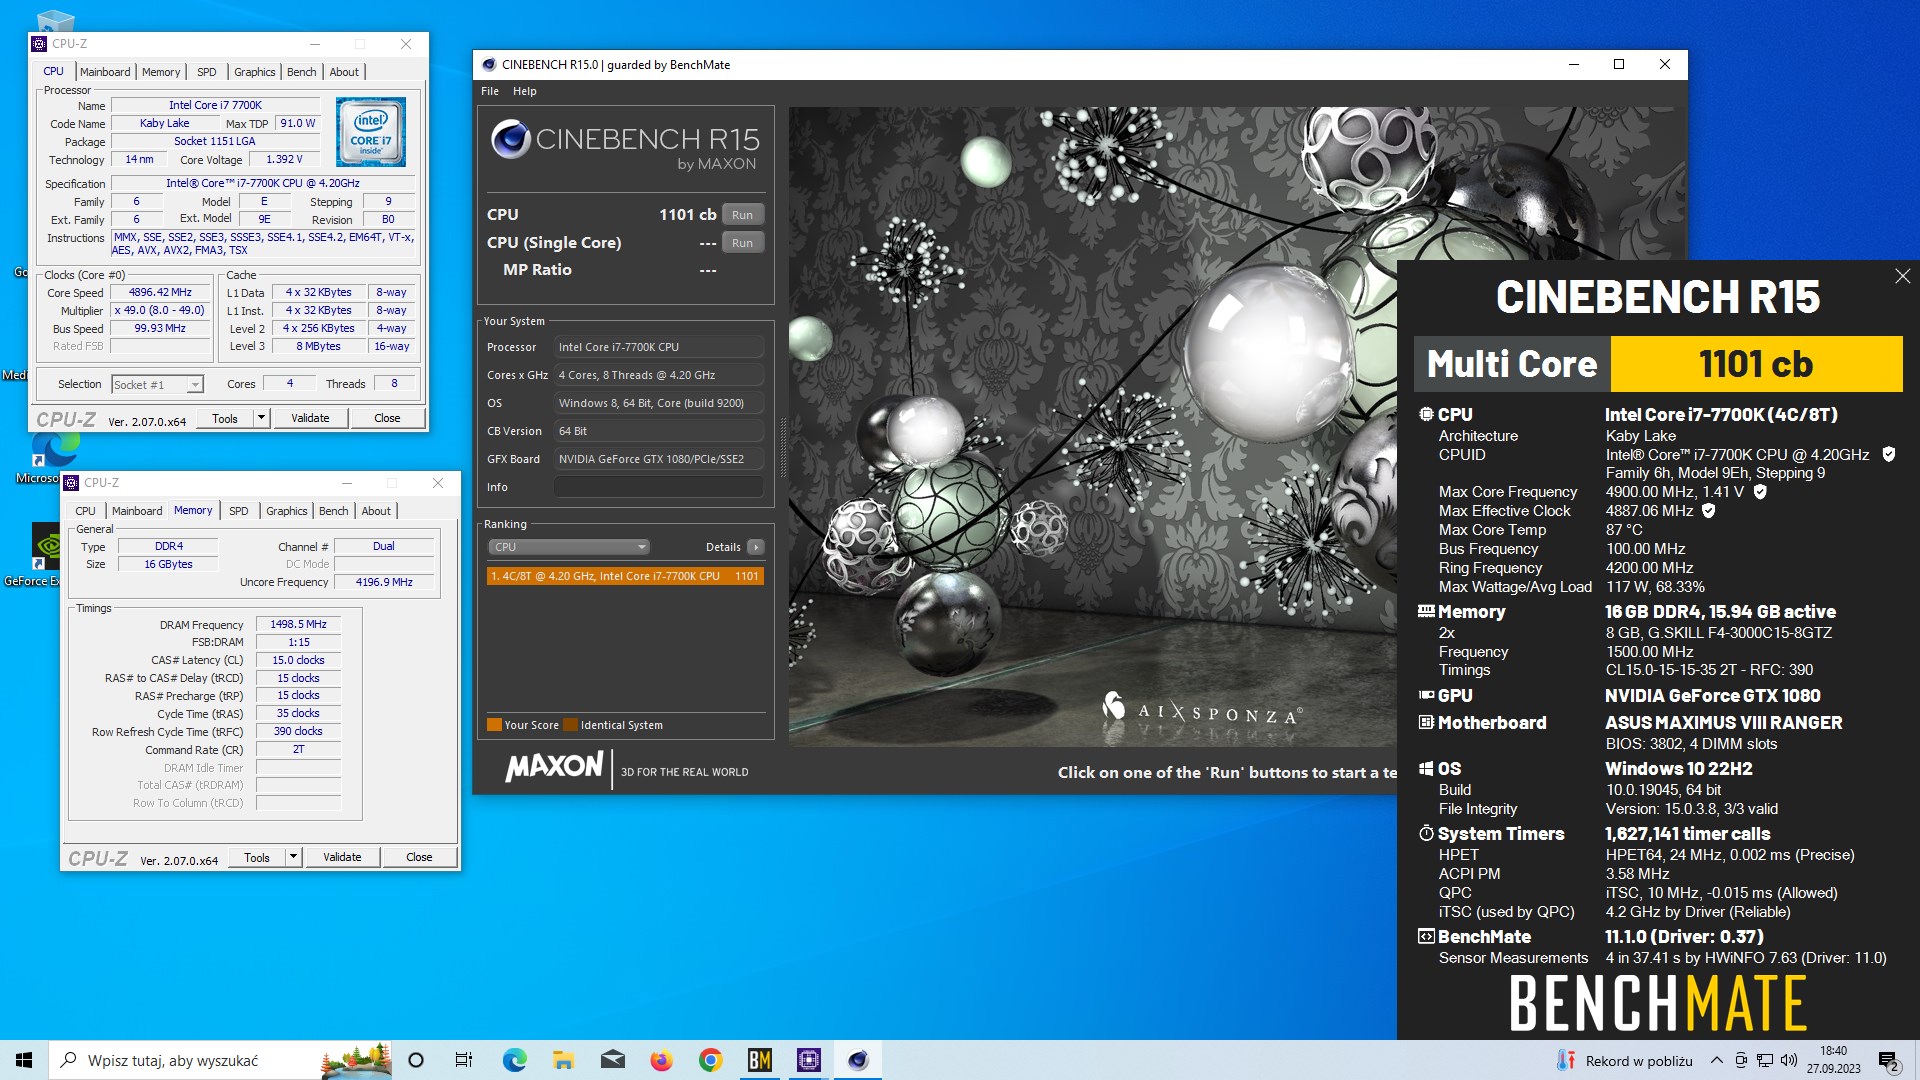Click the taskbar clock showing 18:40
Viewport: 1920px width, 1080px height.
click(x=1833, y=1060)
